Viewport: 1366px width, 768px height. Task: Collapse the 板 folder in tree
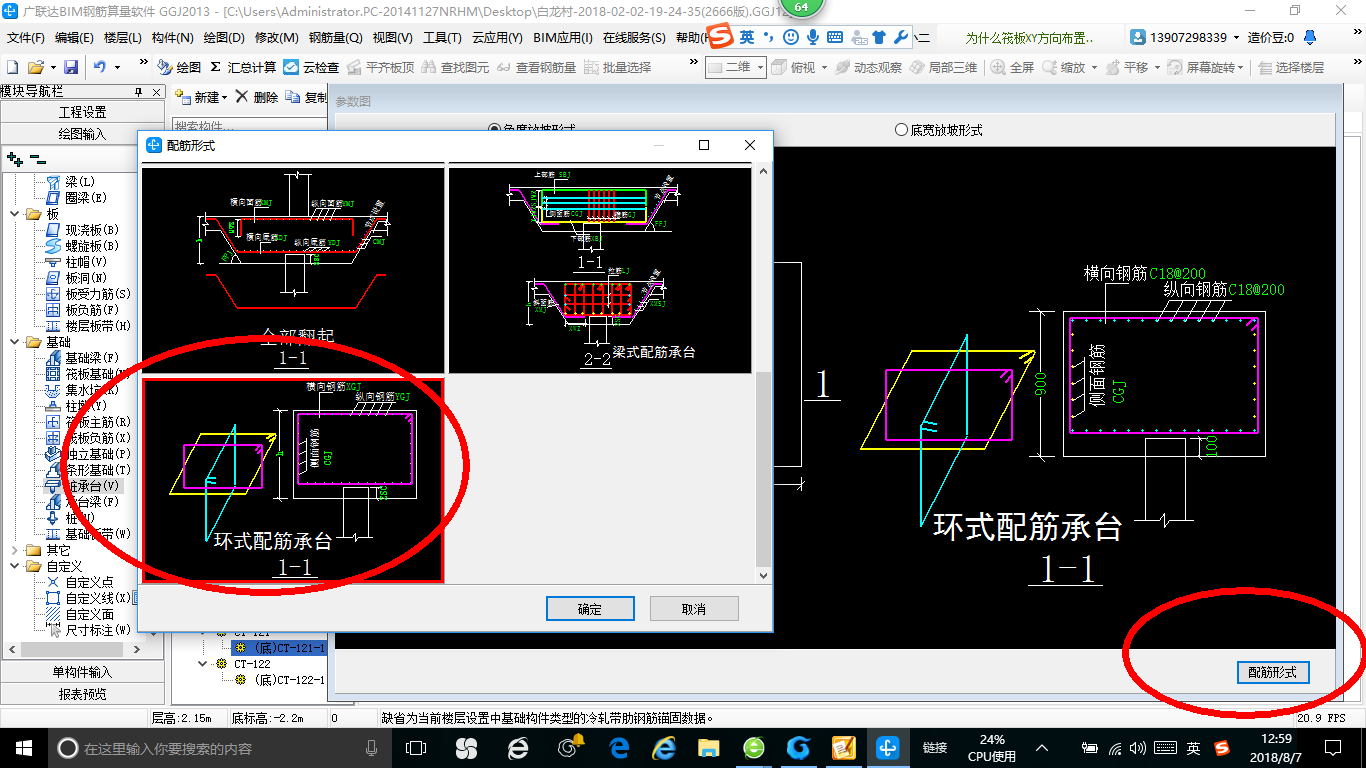click(x=14, y=214)
